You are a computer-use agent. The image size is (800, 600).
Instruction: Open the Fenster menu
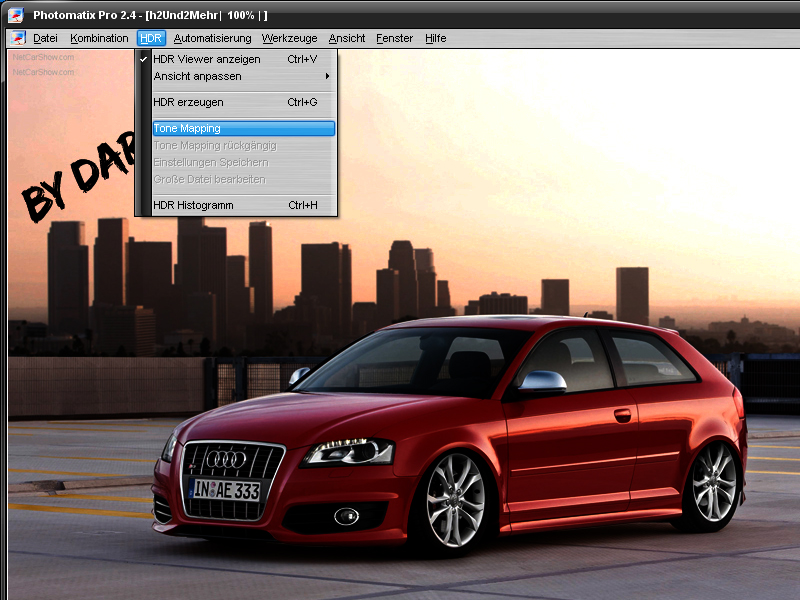(x=394, y=38)
